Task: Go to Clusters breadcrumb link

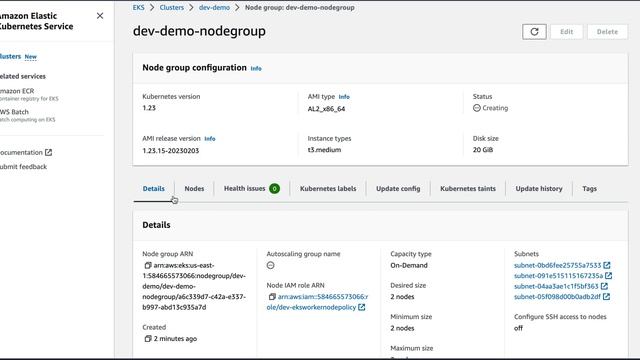Action: pyautogui.click(x=171, y=7)
